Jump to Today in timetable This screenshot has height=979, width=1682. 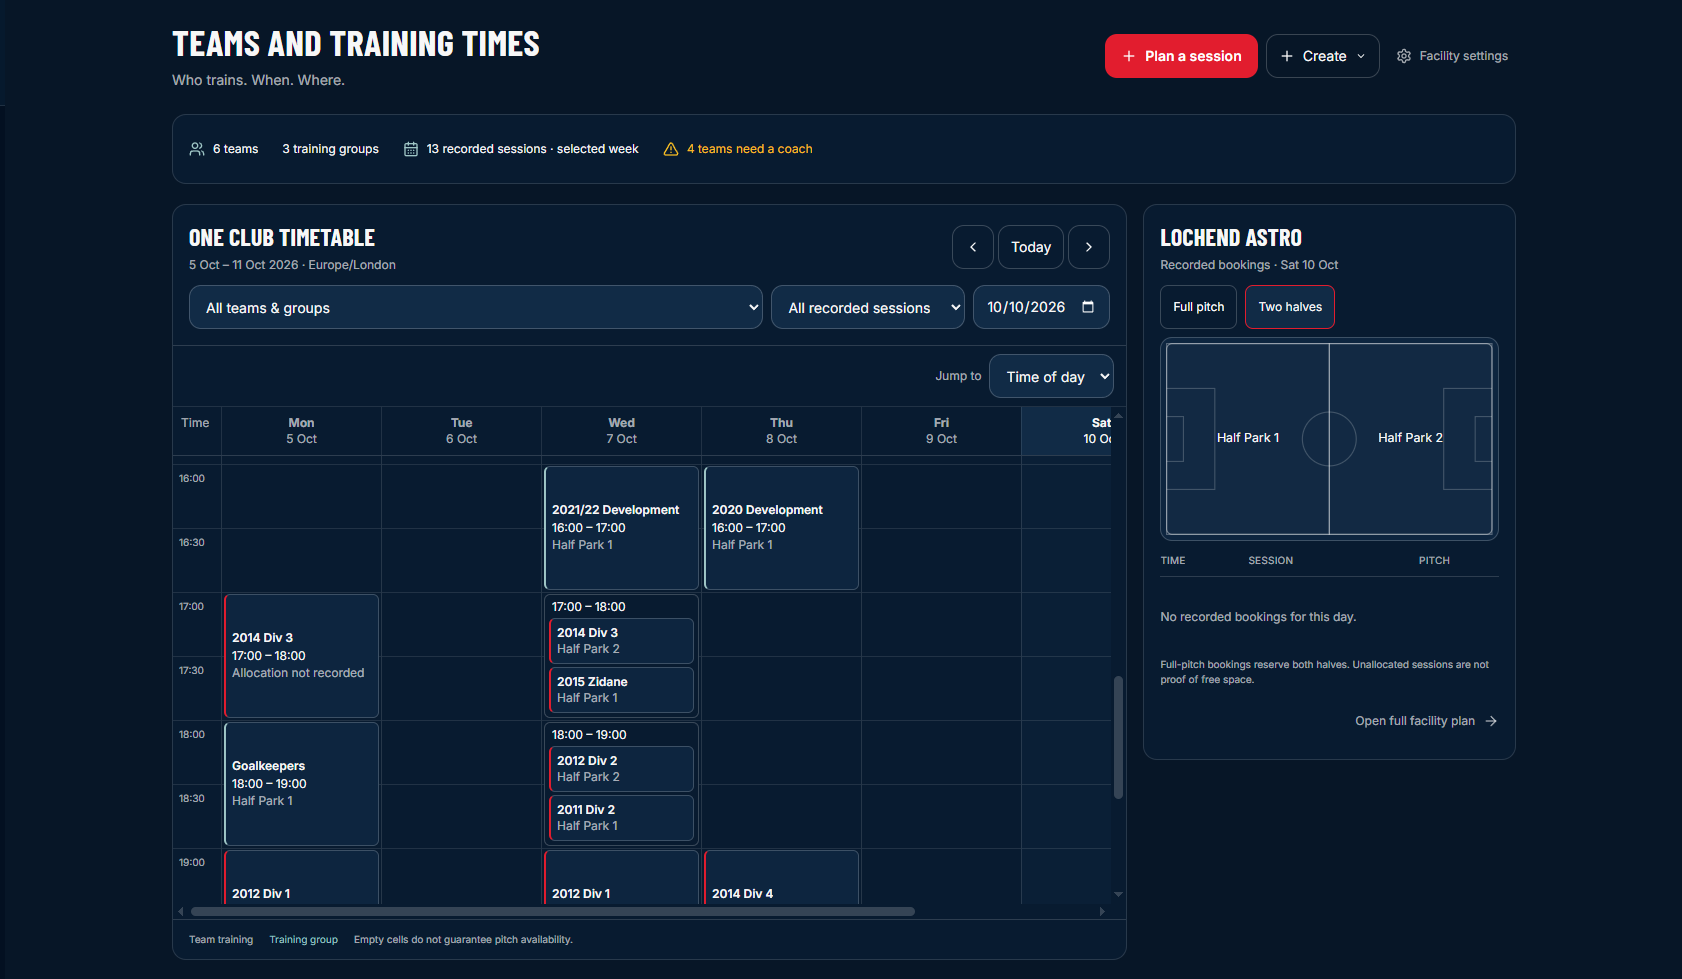click(1031, 247)
